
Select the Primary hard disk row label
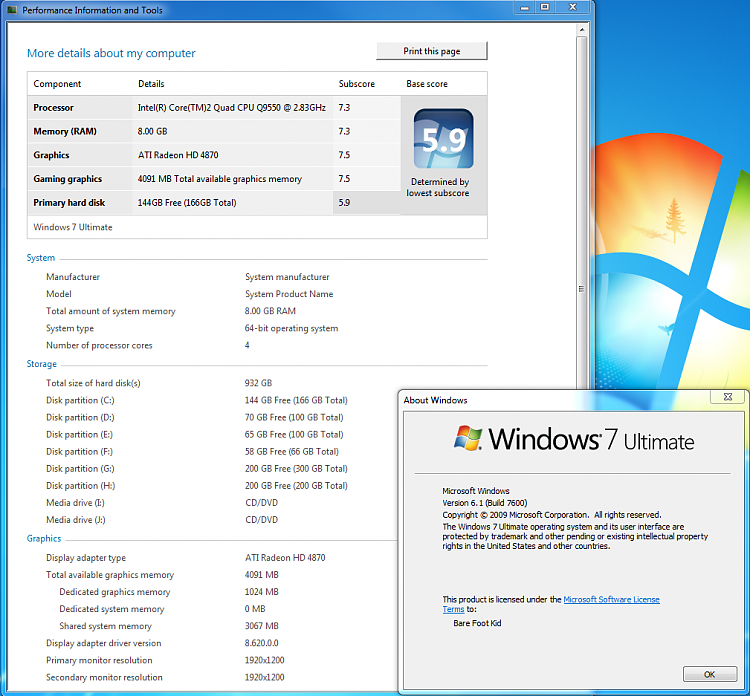pyautogui.click(x=69, y=203)
